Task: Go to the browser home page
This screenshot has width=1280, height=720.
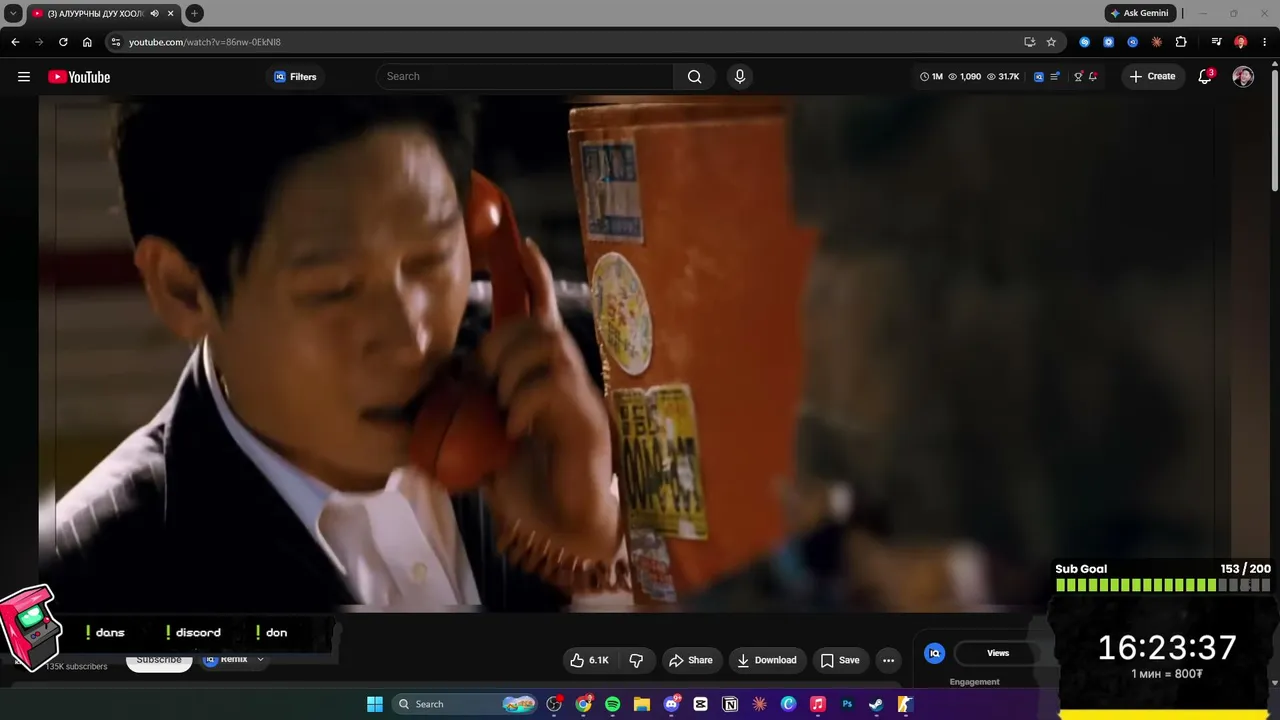Action: click(x=87, y=42)
